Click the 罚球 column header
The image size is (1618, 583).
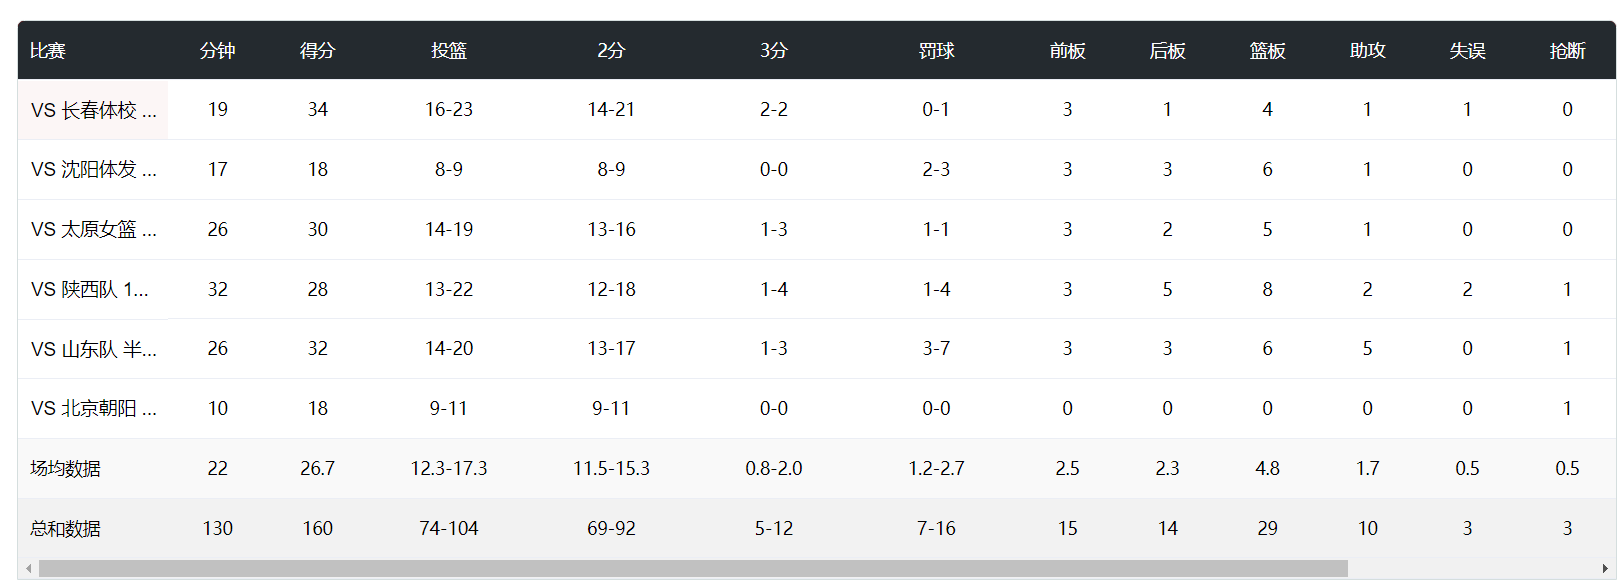[937, 51]
